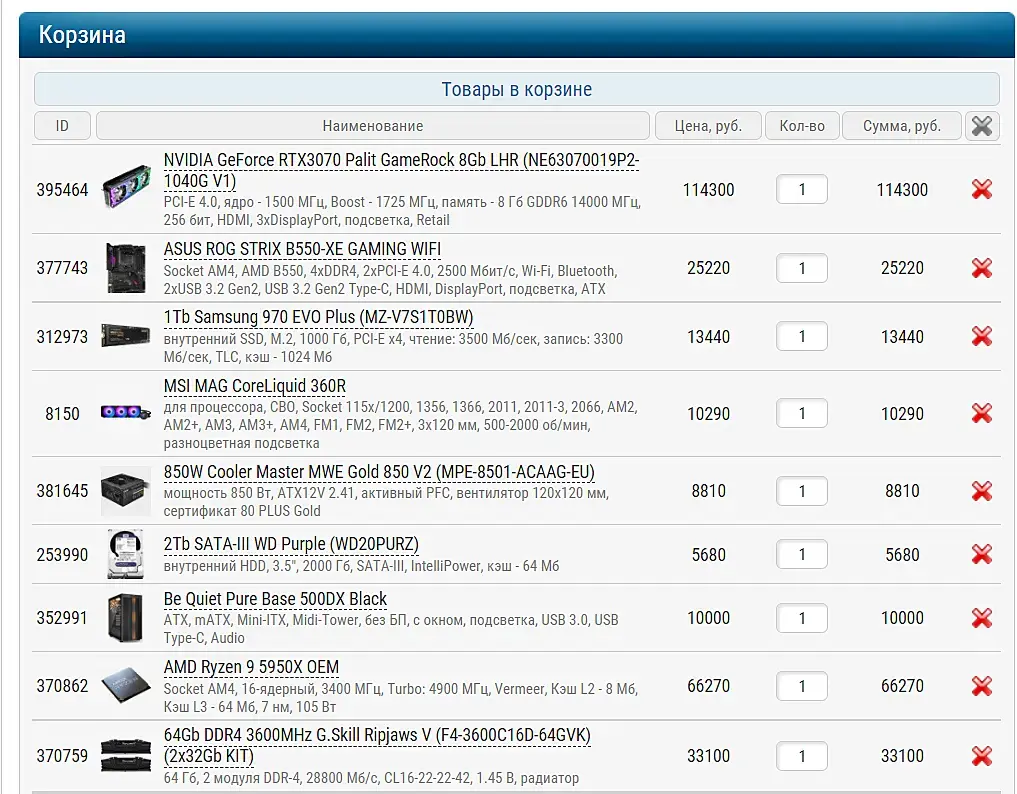The height and width of the screenshot is (794, 1017).
Task: Open 64Gb DDR4 G.Skill Ripjaws V link
Action: 377,745
